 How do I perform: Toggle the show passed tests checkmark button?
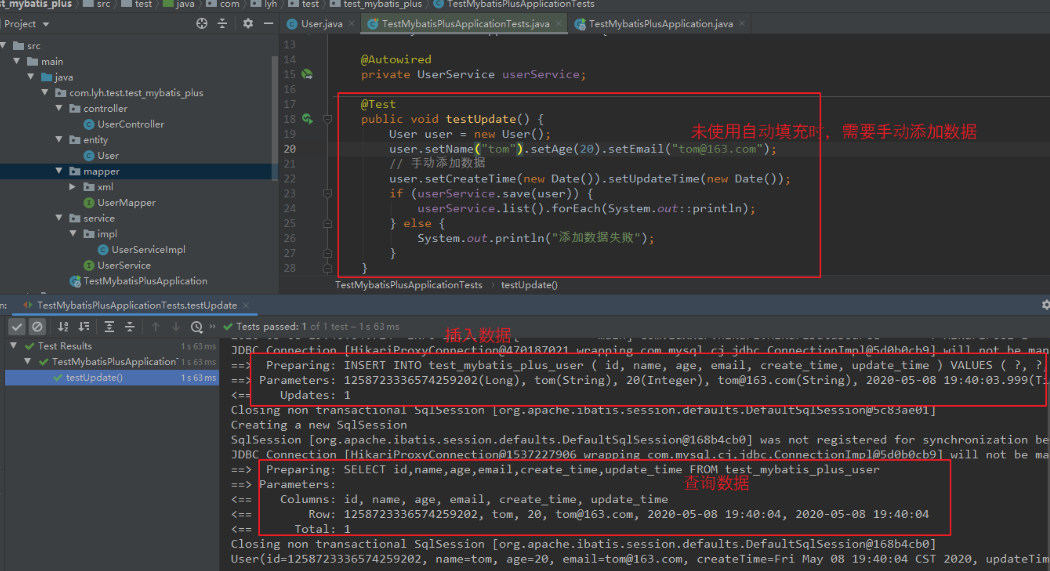[17, 326]
